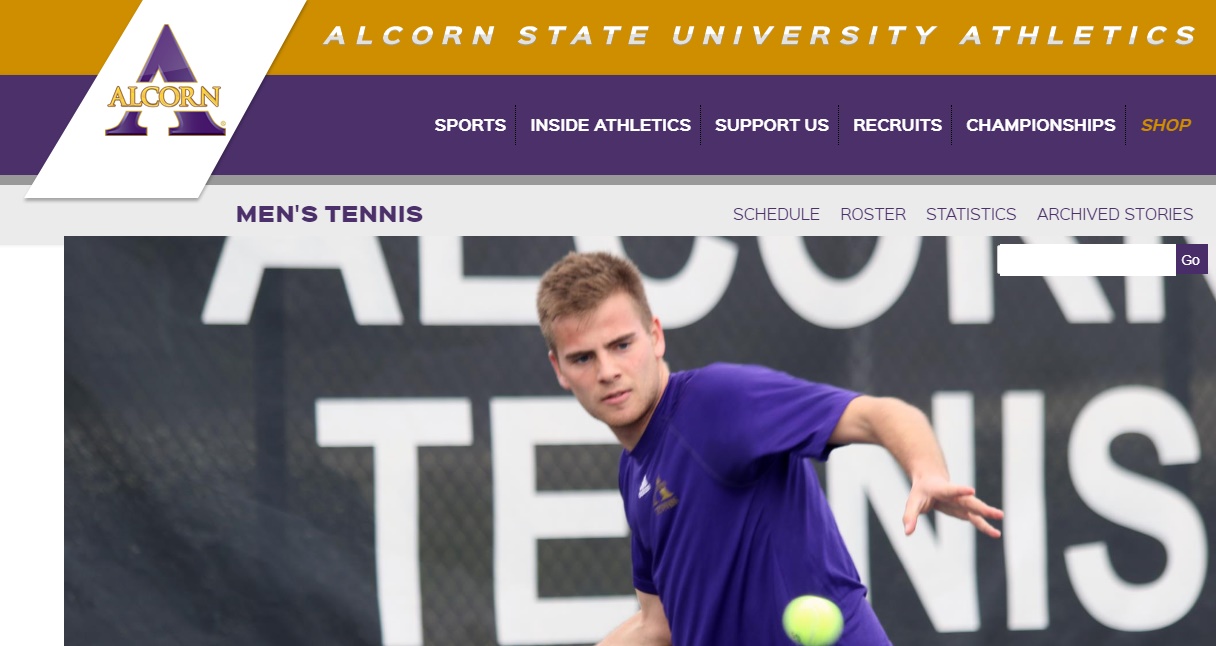The height and width of the screenshot is (646, 1216).
Task: Click the white TENNIS lettering on the backdrop
Action: coord(760,500)
